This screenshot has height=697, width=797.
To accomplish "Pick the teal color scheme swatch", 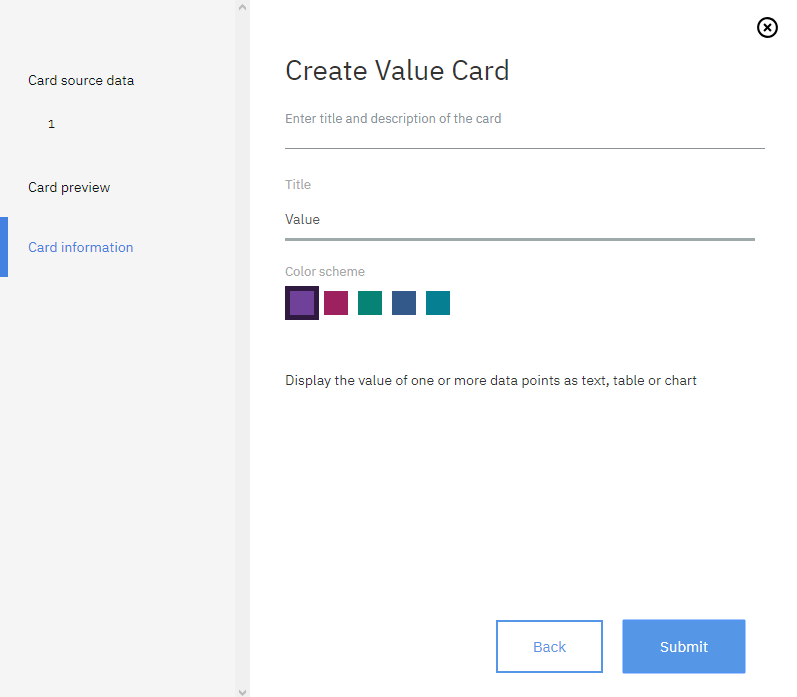I will [x=438, y=303].
